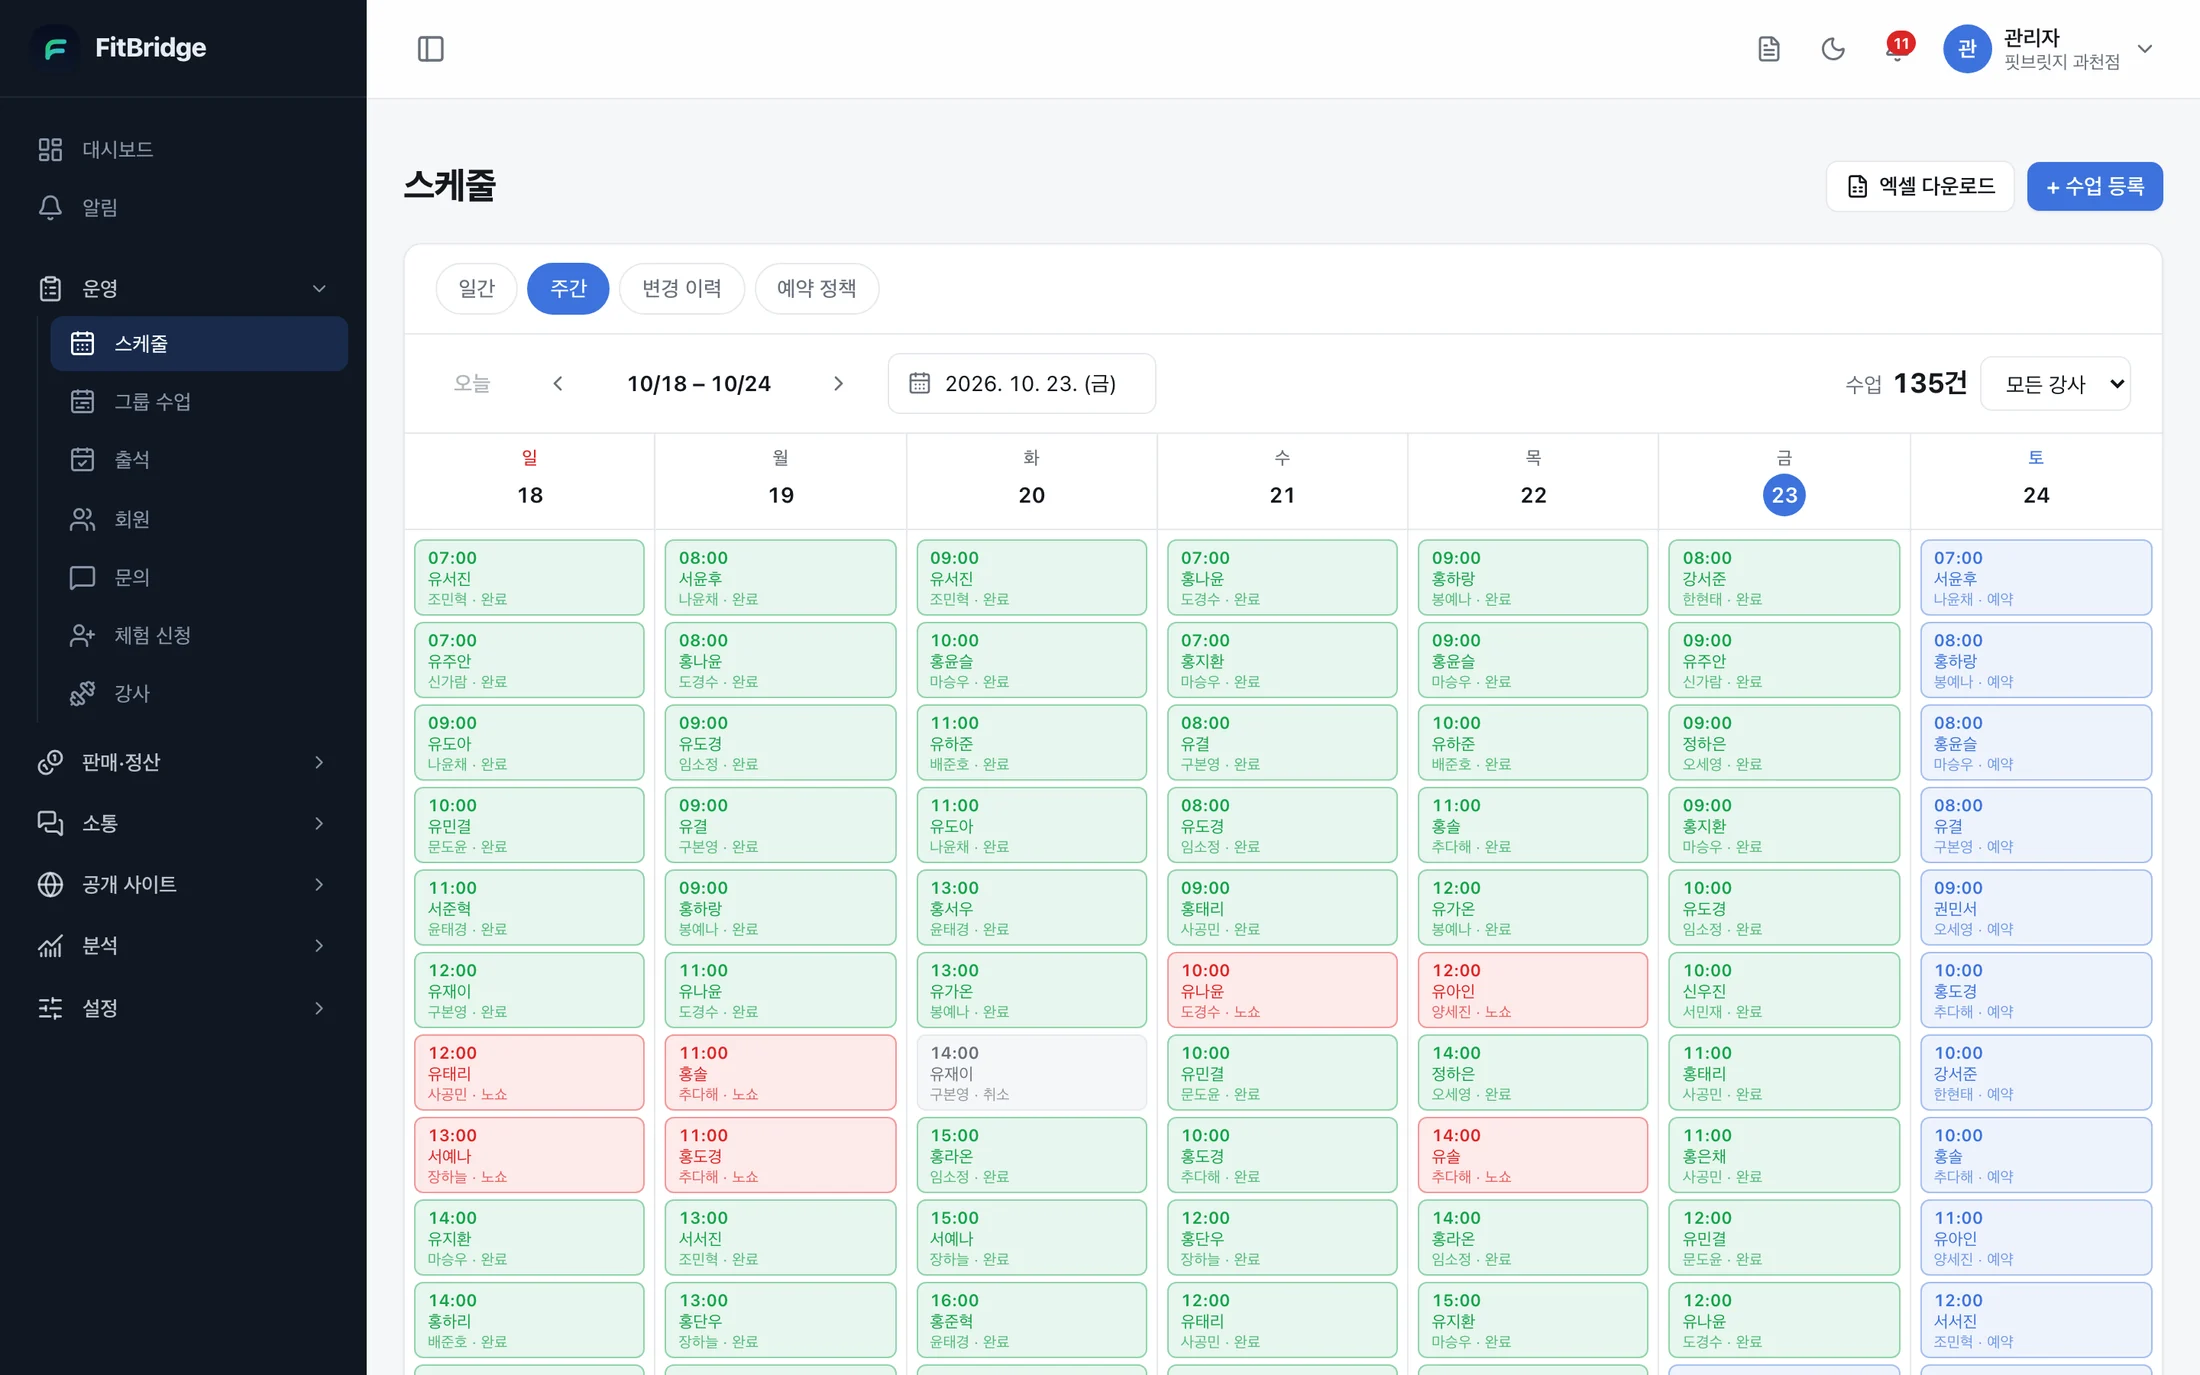Viewport: 2200px width, 1375px height.
Task: Toggle the sidebar panel icon
Action: [430, 48]
